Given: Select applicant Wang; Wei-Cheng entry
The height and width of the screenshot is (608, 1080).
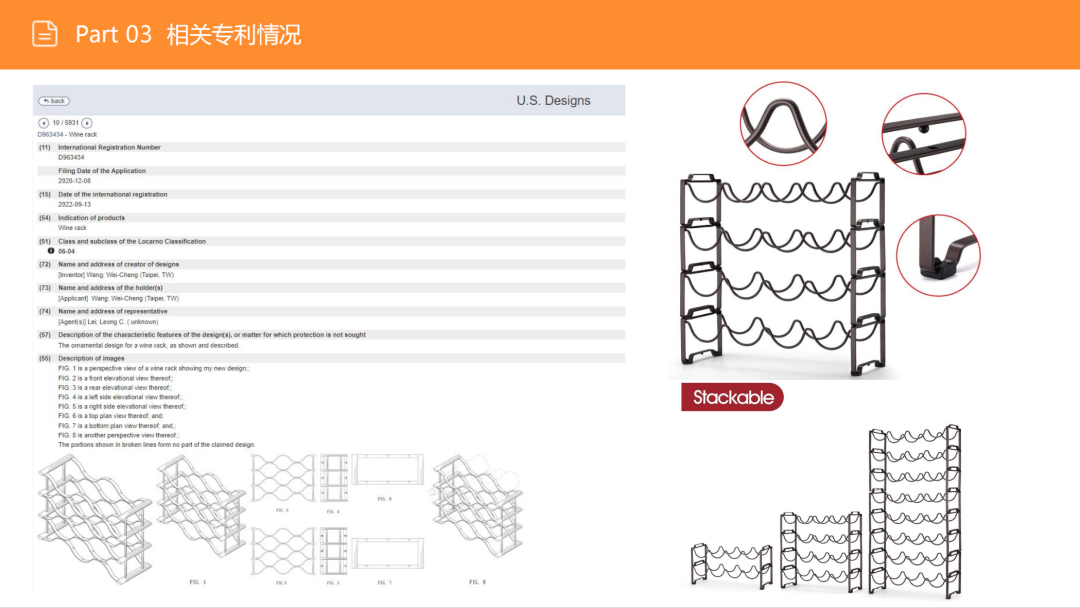Looking at the screenshot, I should tap(118, 299).
